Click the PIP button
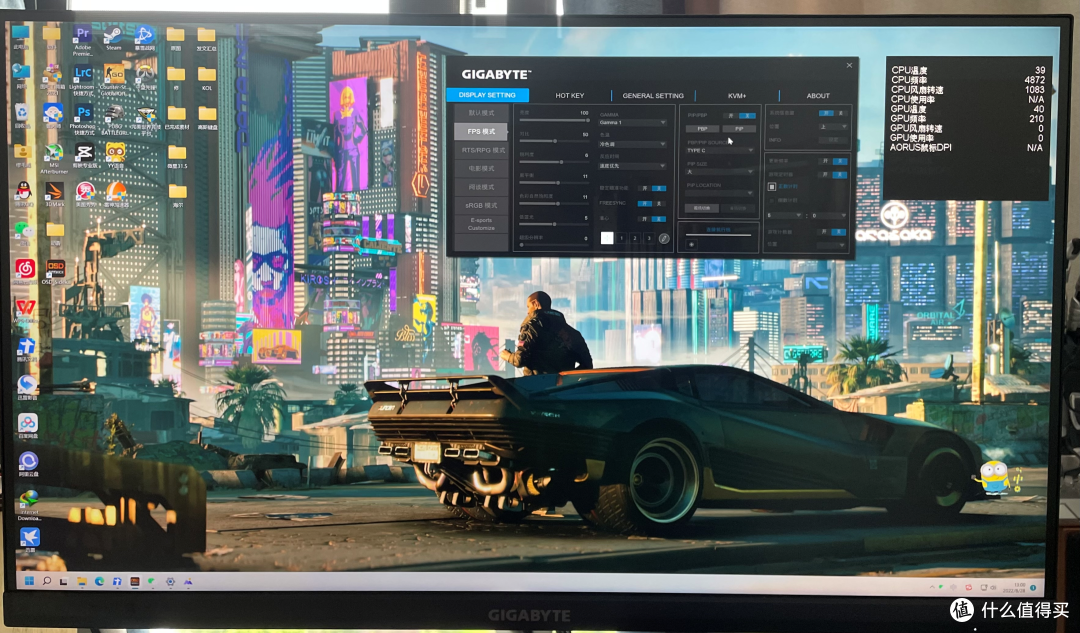The image size is (1080, 633). 738,129
